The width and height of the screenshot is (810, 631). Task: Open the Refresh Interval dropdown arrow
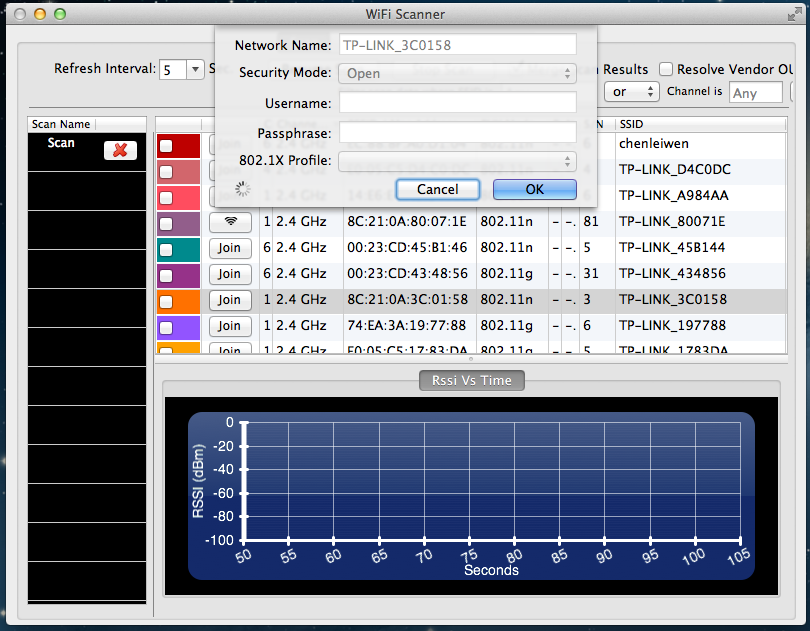coord(195,69)
